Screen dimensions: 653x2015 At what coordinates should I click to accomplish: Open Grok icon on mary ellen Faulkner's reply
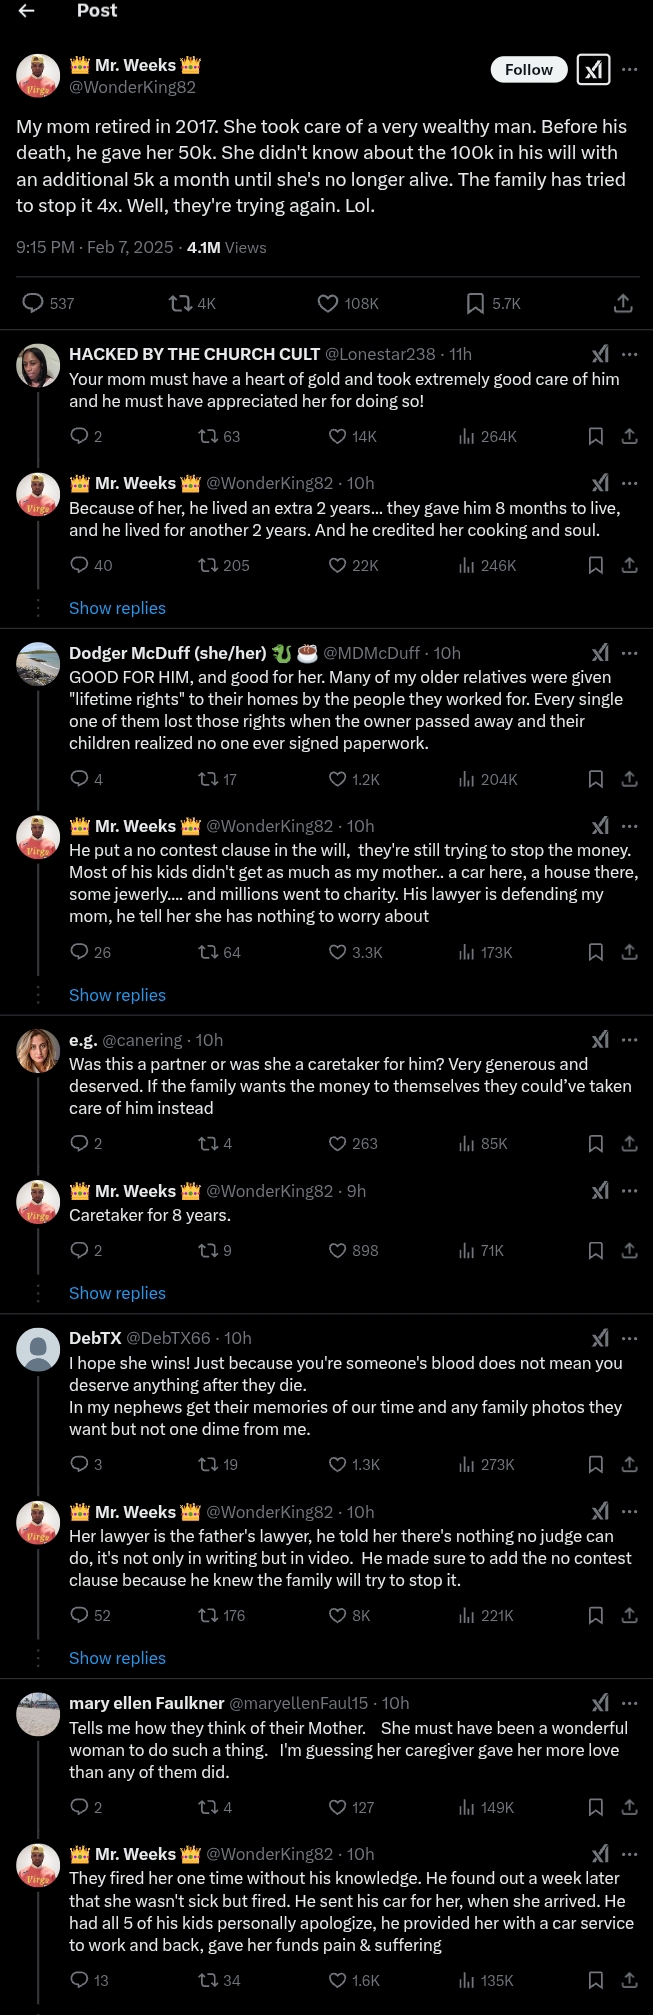tap(600, 1703)
